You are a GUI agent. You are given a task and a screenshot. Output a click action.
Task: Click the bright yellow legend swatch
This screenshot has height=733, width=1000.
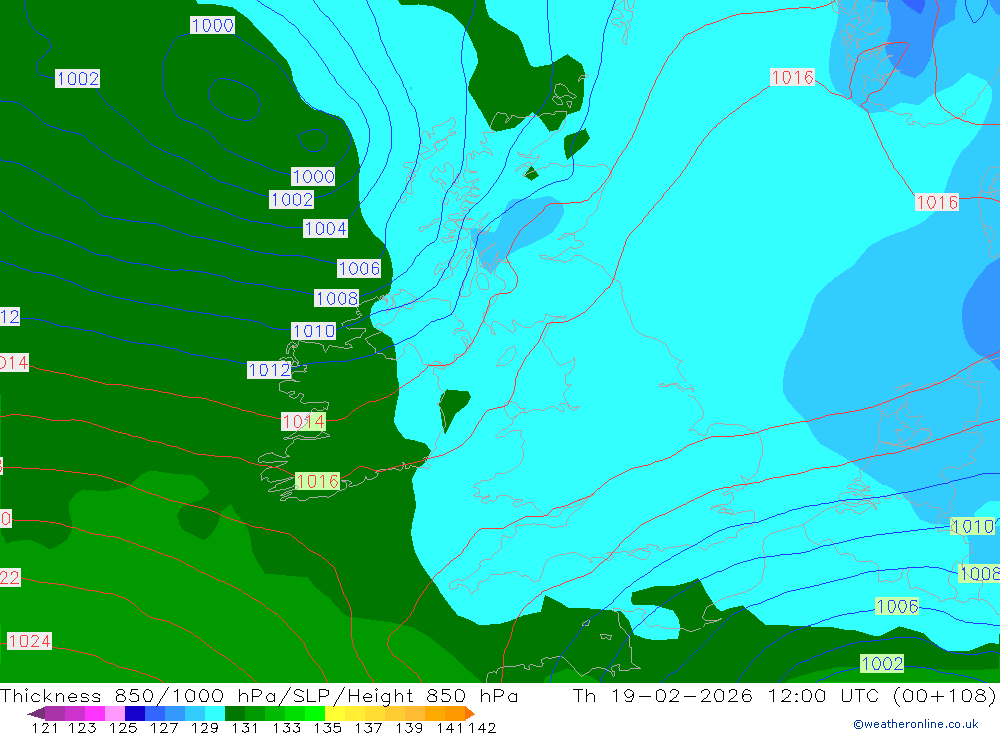coord(335,713)
